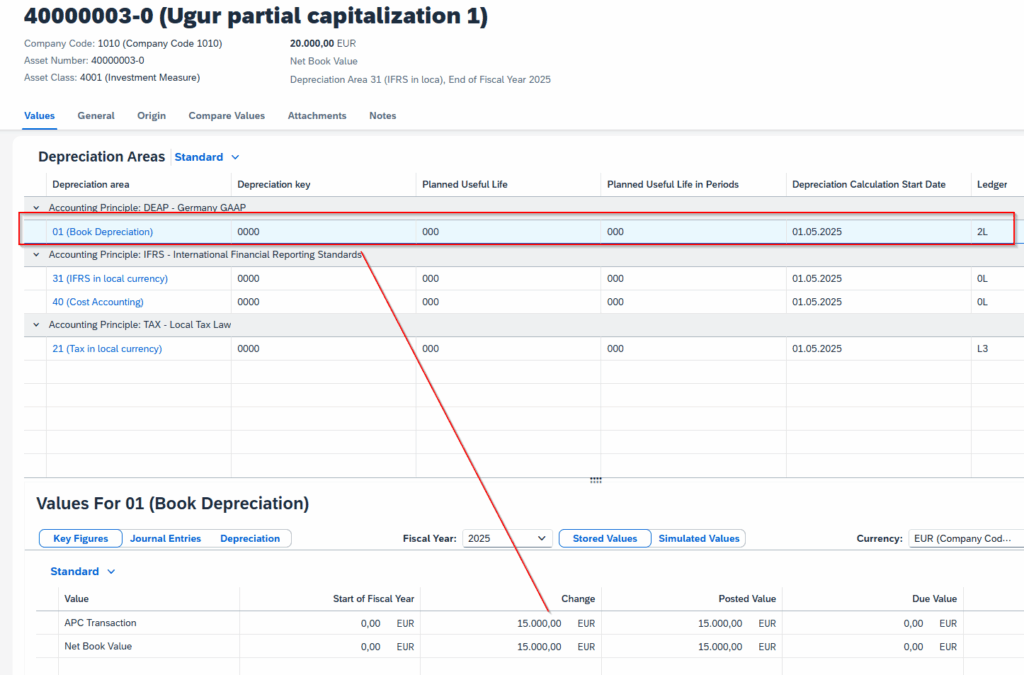
Task: Switch to the General tab
Action: tap(96, 116)
